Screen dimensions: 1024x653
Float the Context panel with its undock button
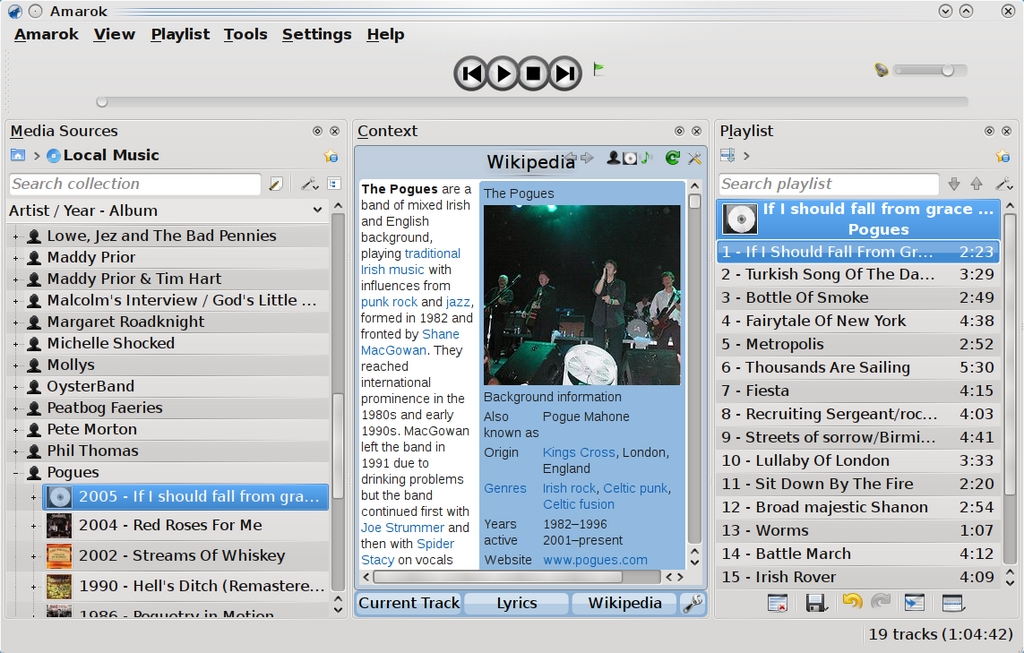679,131
